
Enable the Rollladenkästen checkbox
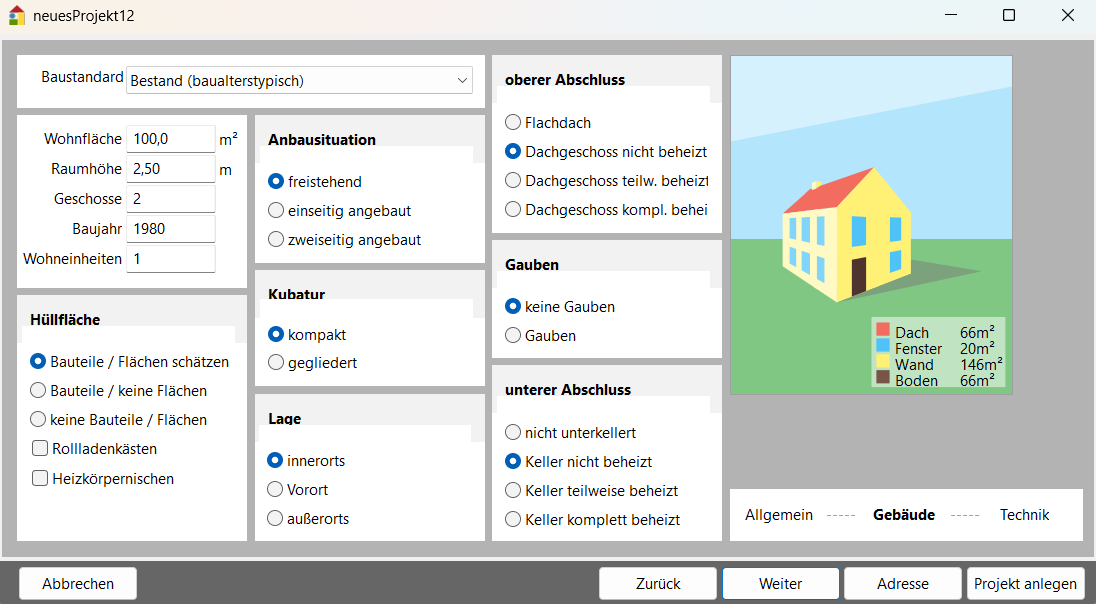coord(41,449)
